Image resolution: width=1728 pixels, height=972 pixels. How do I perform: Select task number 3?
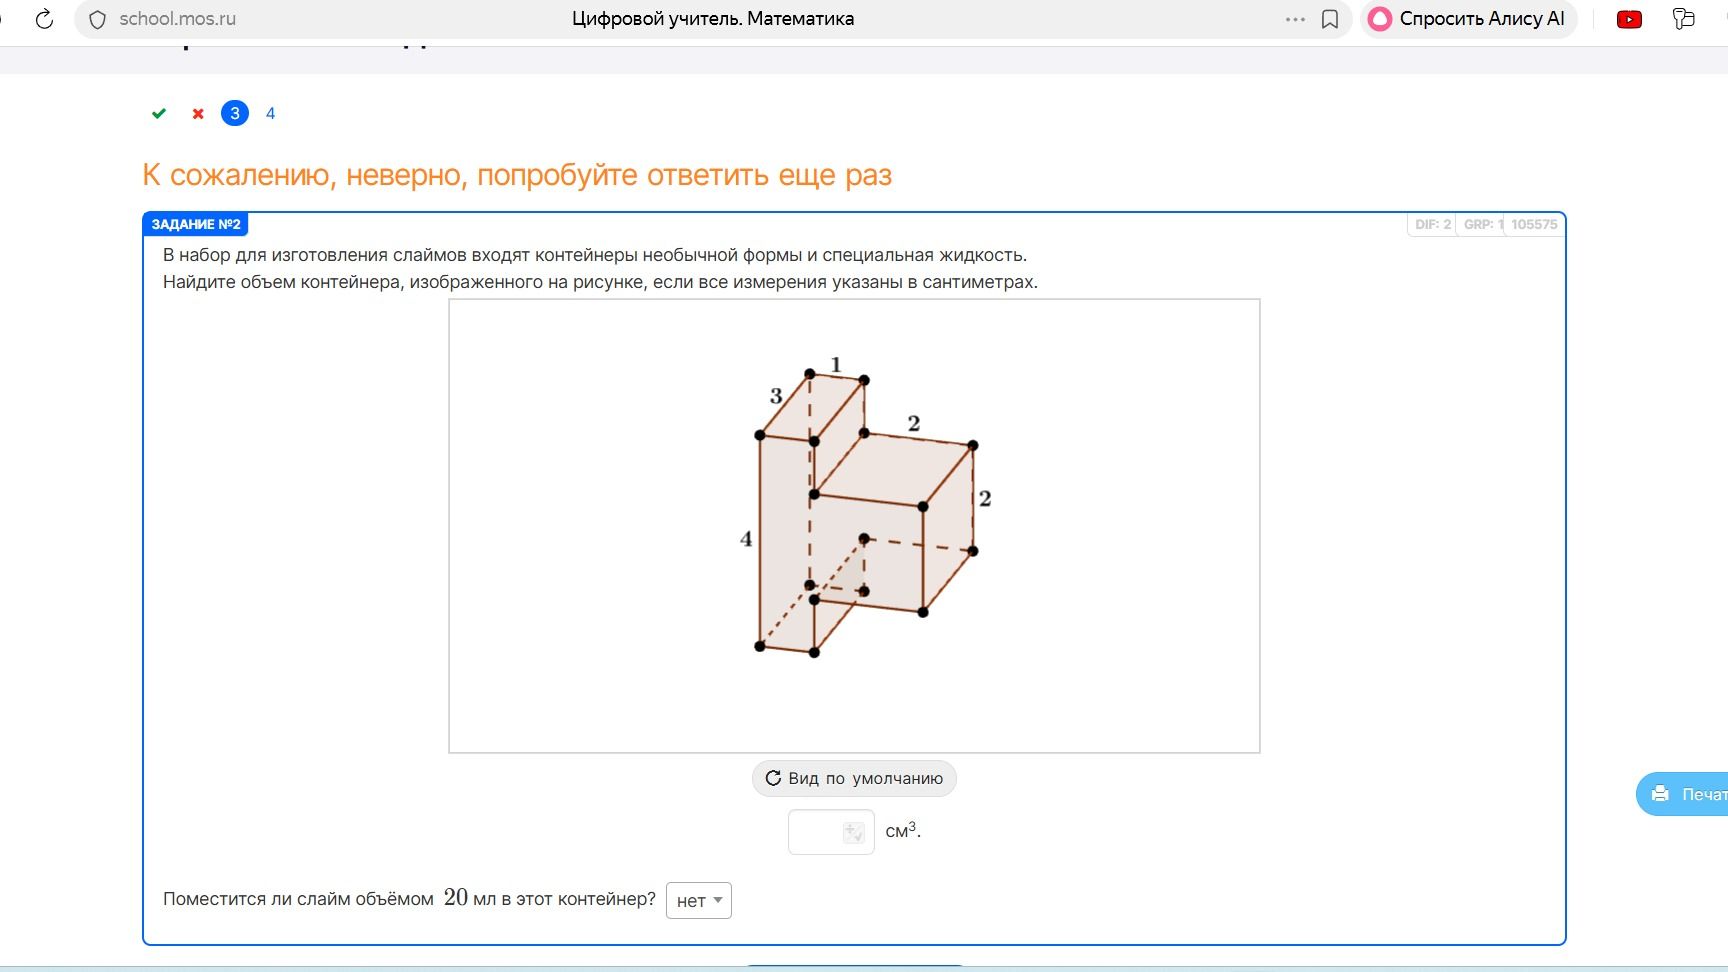click(235, 113)
